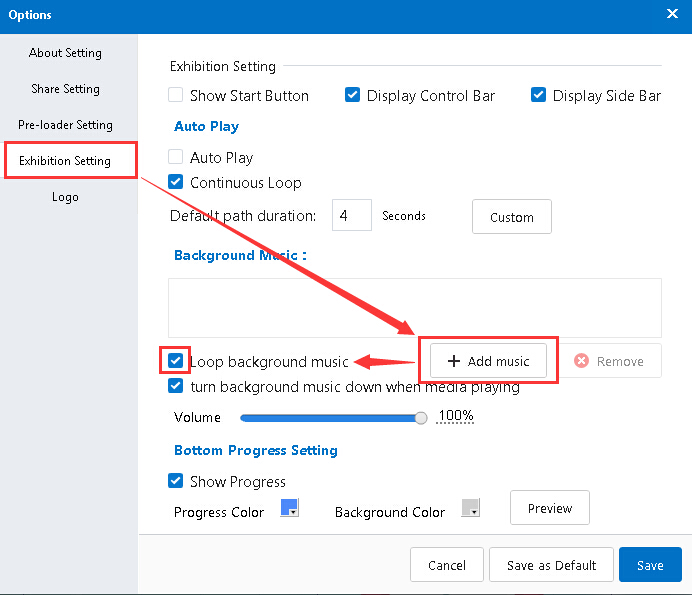Disable Continuous Loop option

coord(176,181)
